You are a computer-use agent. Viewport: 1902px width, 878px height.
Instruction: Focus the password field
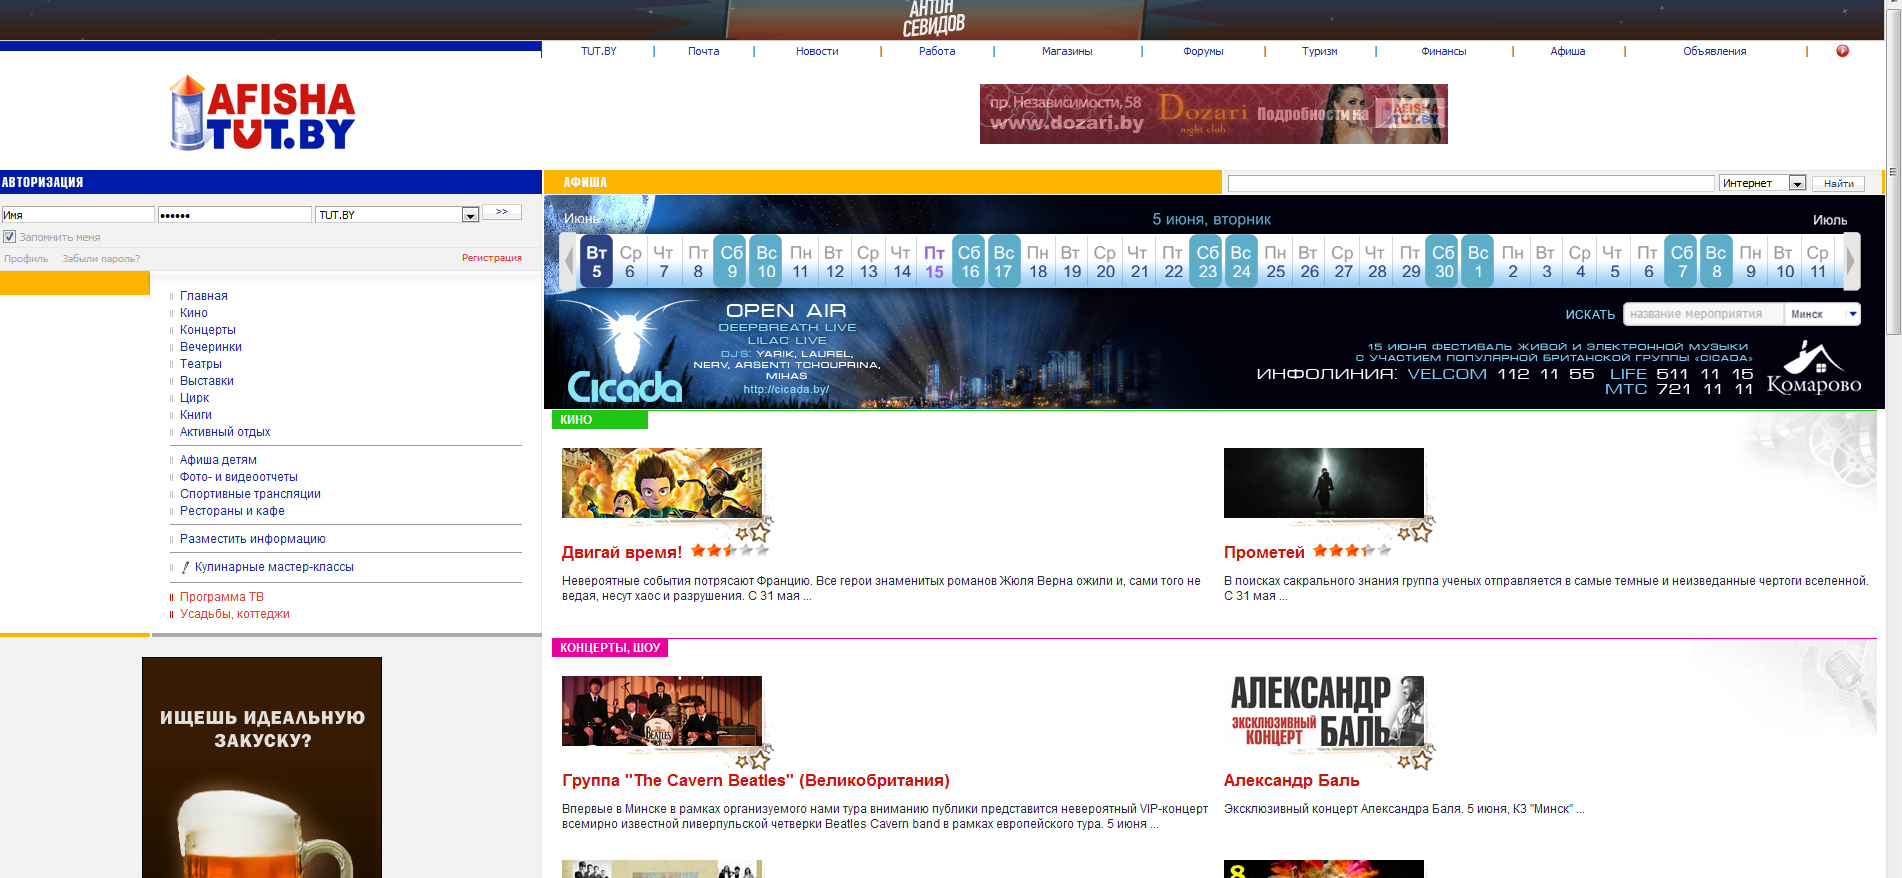(235, 215)
